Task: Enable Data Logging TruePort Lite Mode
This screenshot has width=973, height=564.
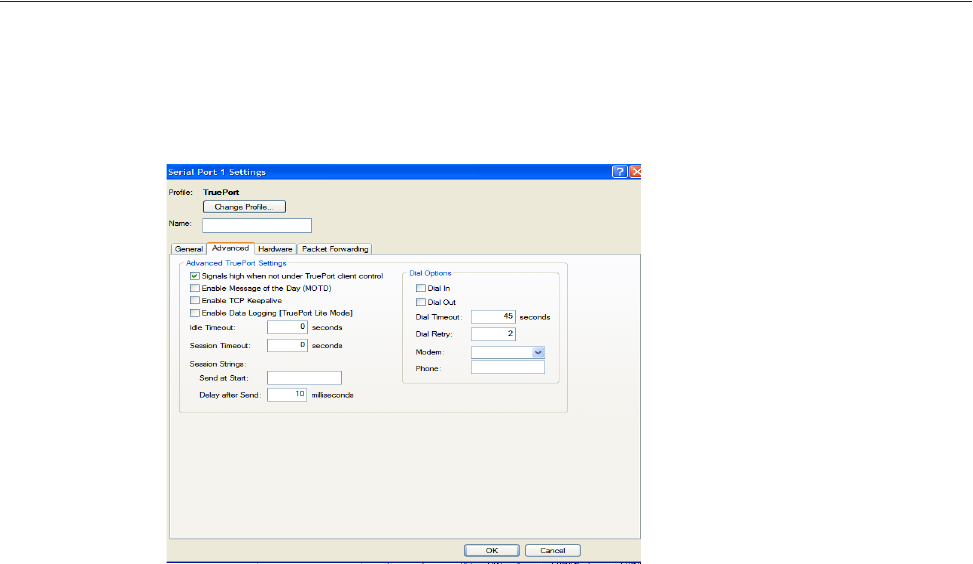Action: pos(195,313)
